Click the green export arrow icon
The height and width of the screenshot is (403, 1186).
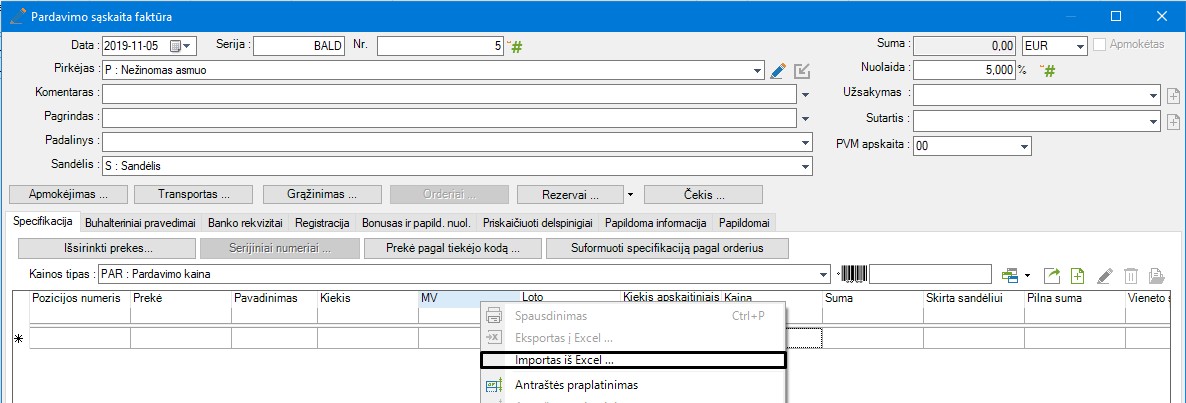(x=1052, y=274)
